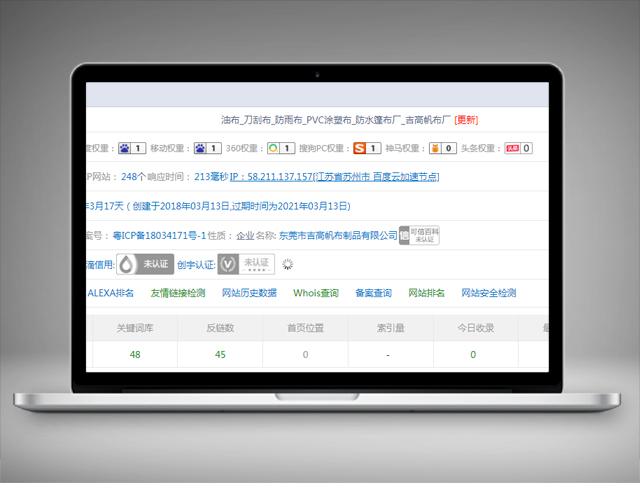The width and height of the screenshot is (640, 483).
Task: Click the 索引量 column header
Action: (x=391, y=328)
